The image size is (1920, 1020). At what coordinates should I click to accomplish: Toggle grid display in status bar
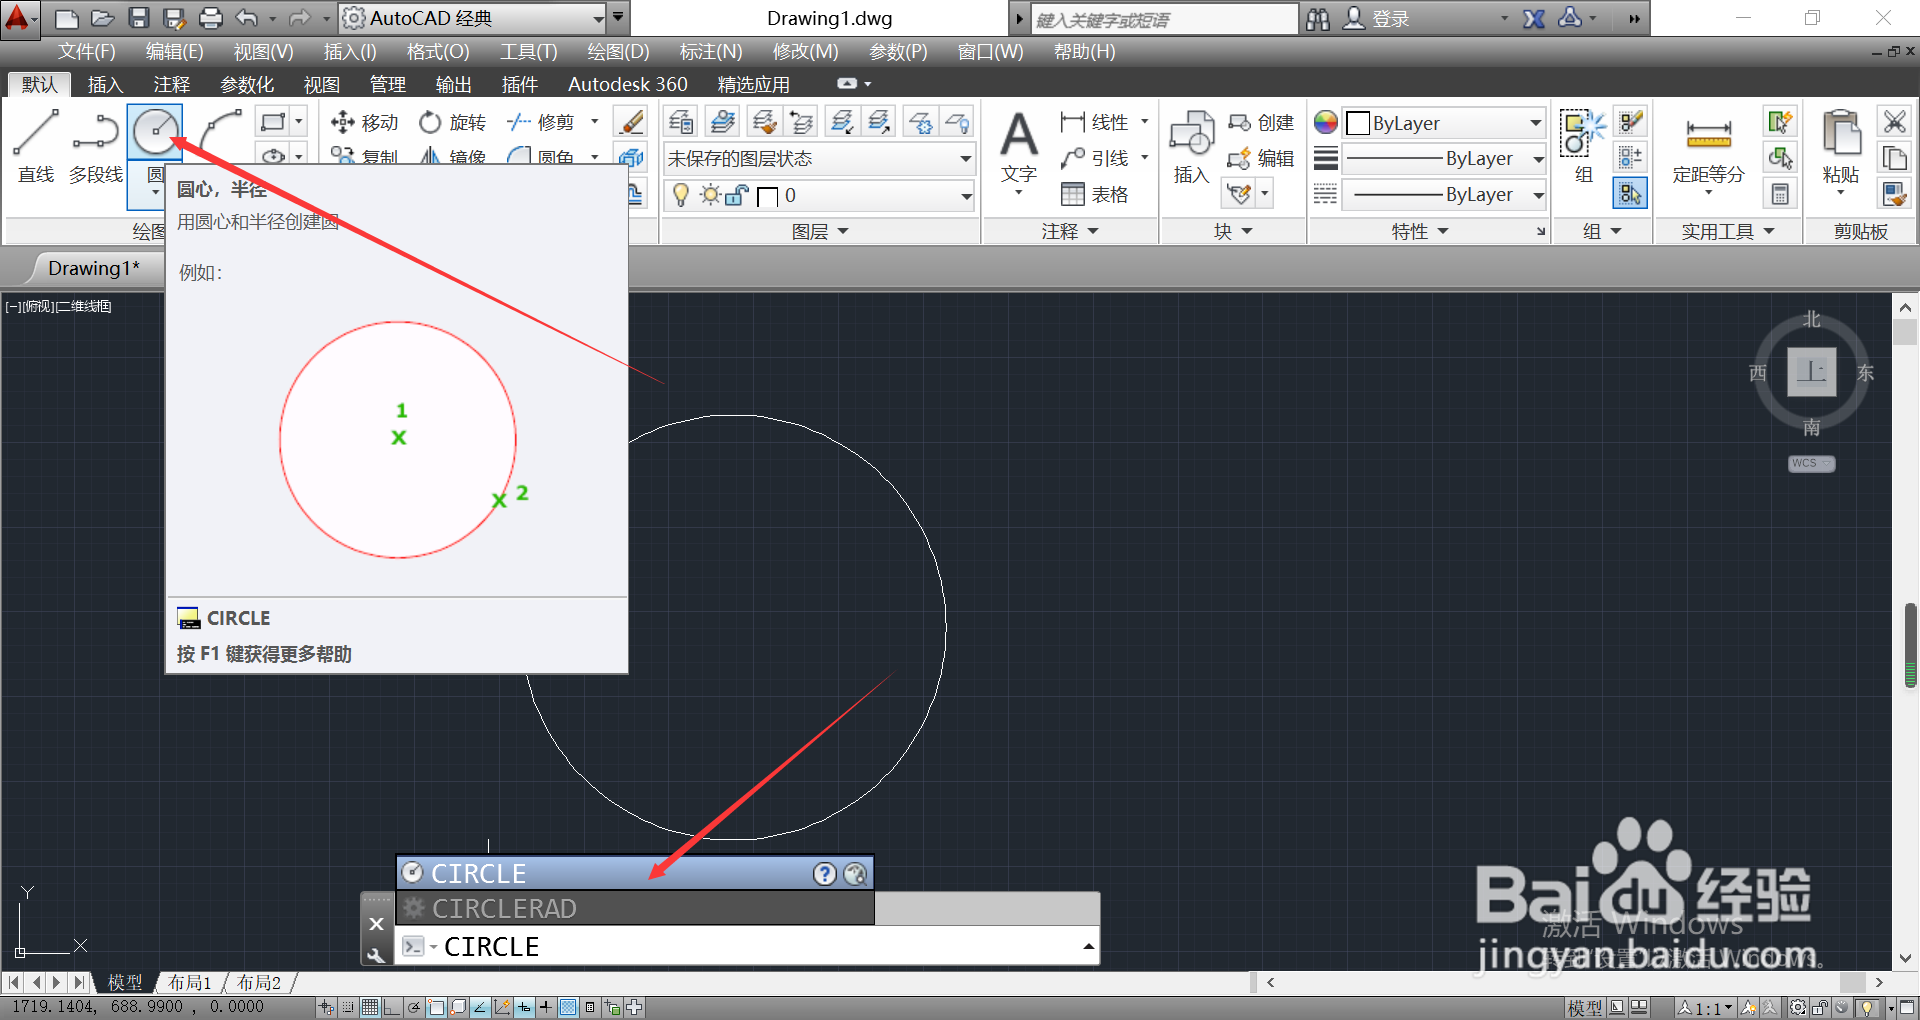click(370, 1007)
